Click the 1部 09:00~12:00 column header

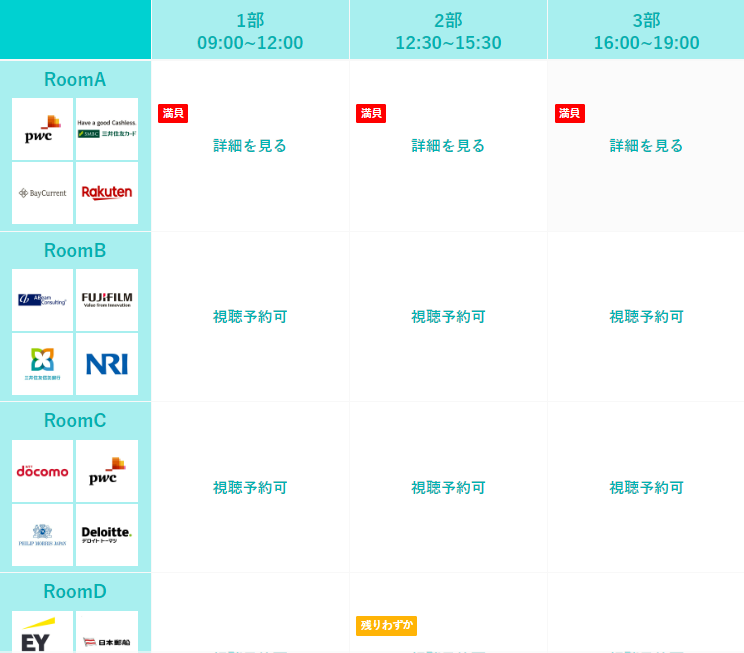pos(250,29)
